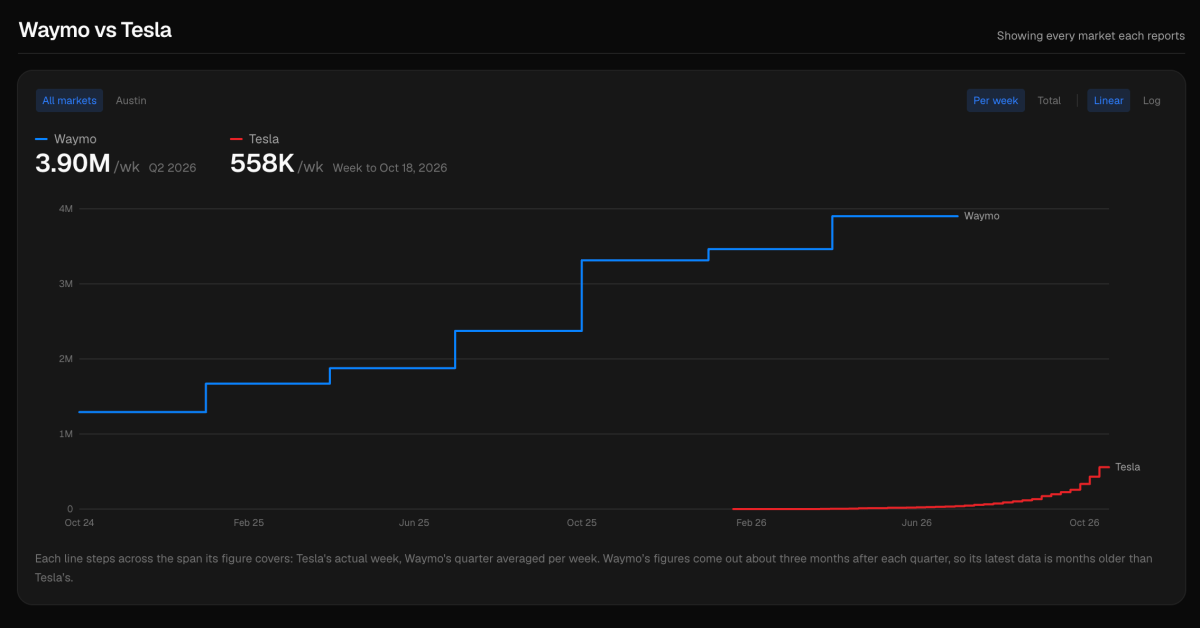The image size is (1200, 628).
Task: Click the Jun 25 axis marker
Action: 414,523
